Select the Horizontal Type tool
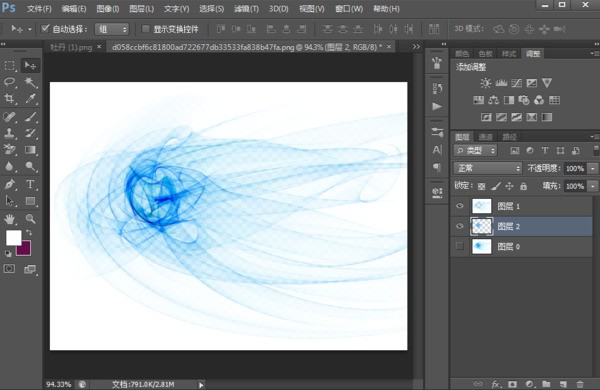 (x=30, y=184)
